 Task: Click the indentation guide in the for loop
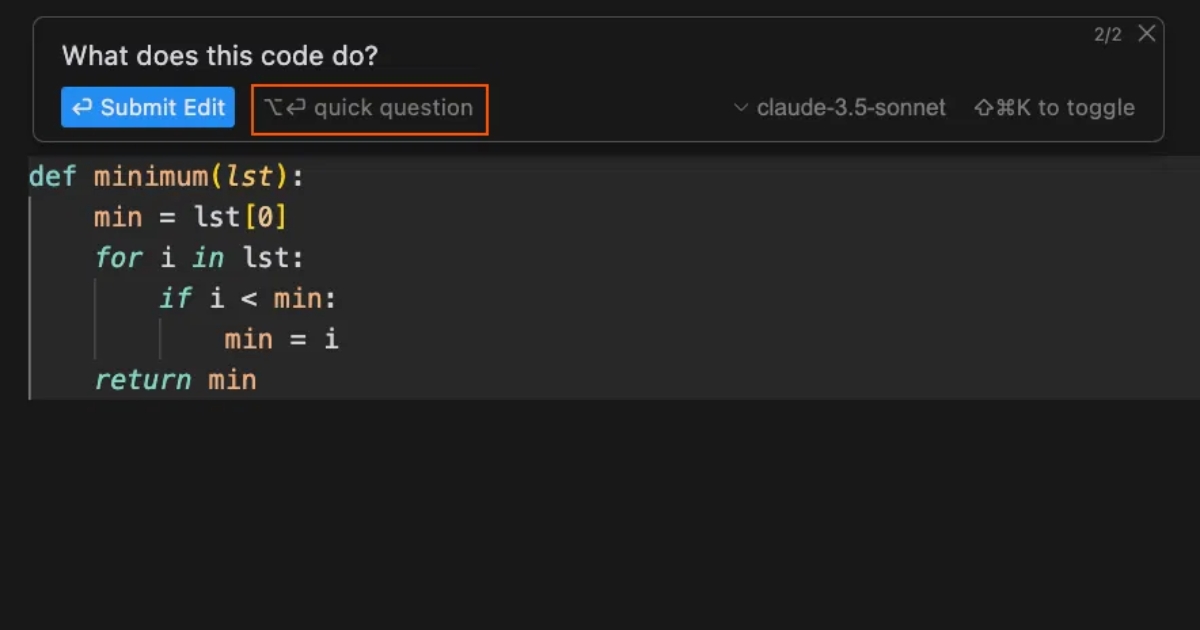pos(95,318)
